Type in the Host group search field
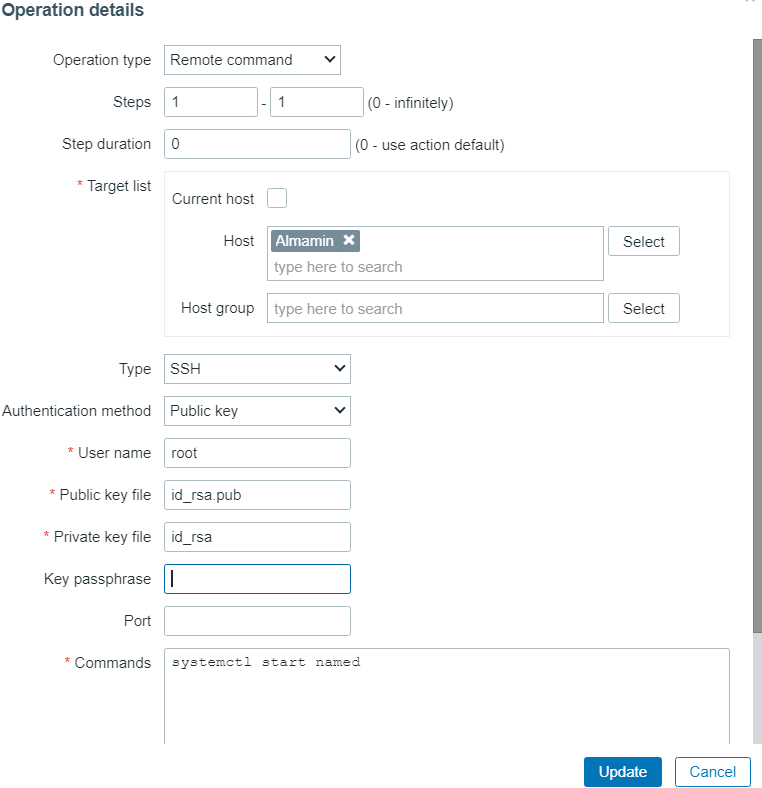The image size is (762, 788). point(435,308)
